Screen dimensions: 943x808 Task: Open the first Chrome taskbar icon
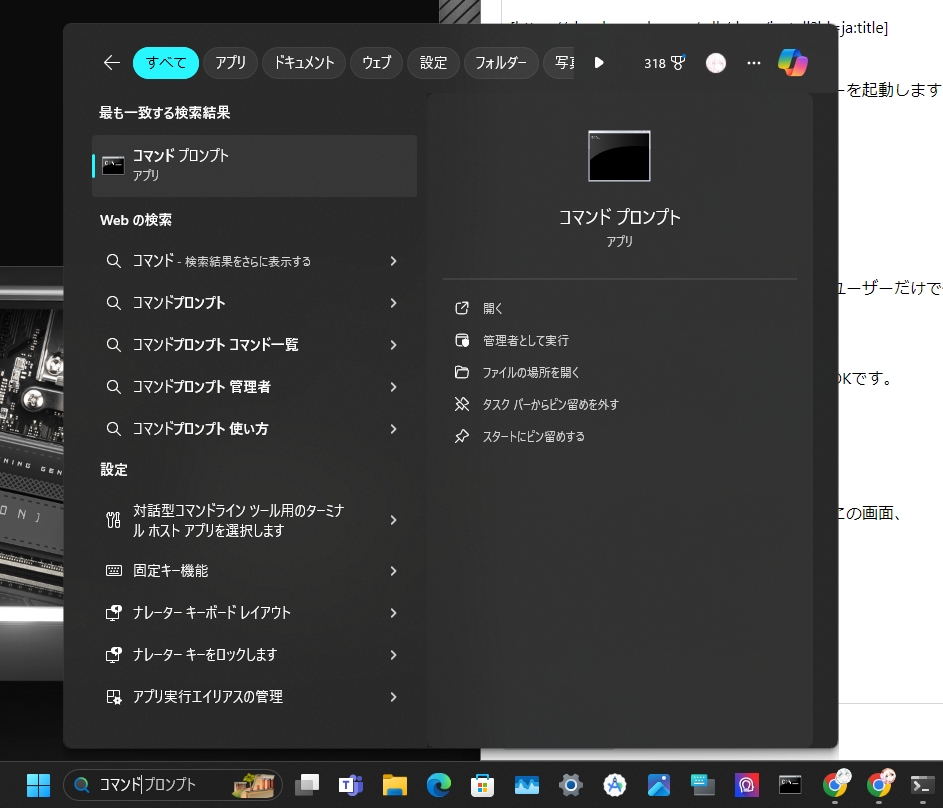pyautogui.click(x=835, y=783)
